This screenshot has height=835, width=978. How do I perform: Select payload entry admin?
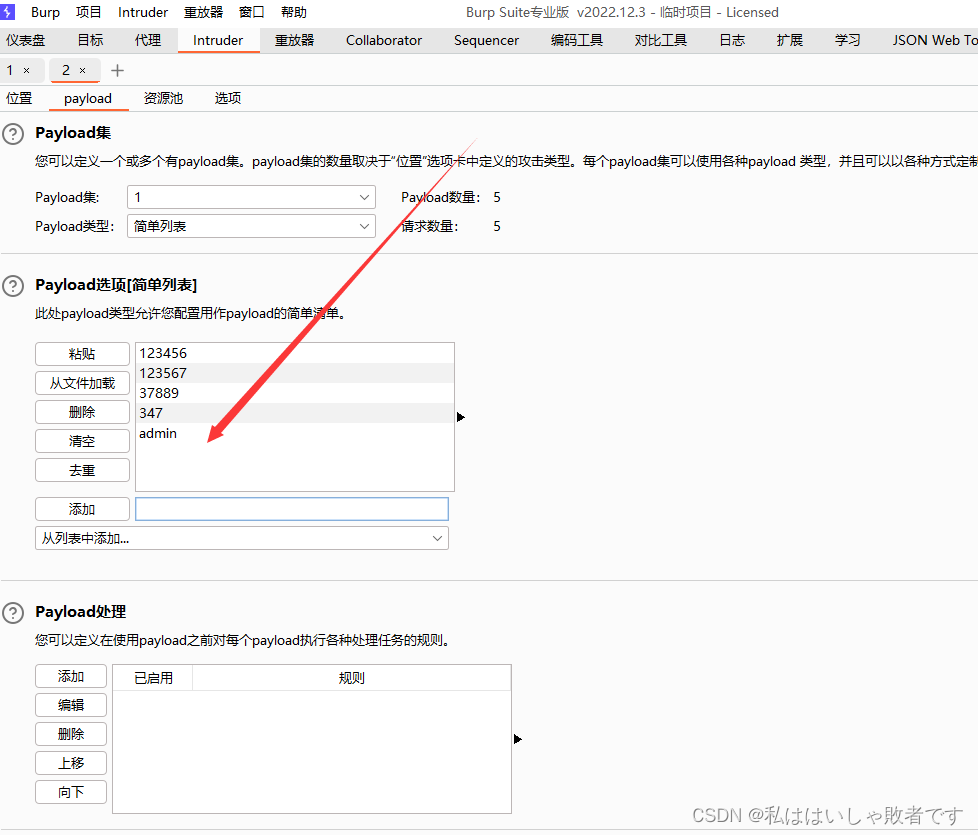click(294, 433)
